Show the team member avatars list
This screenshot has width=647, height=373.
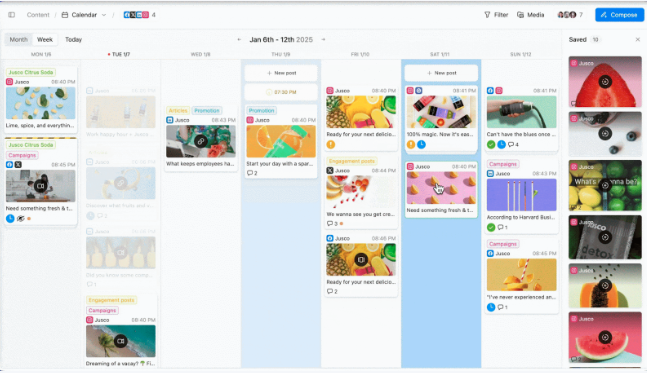(570, 15)
